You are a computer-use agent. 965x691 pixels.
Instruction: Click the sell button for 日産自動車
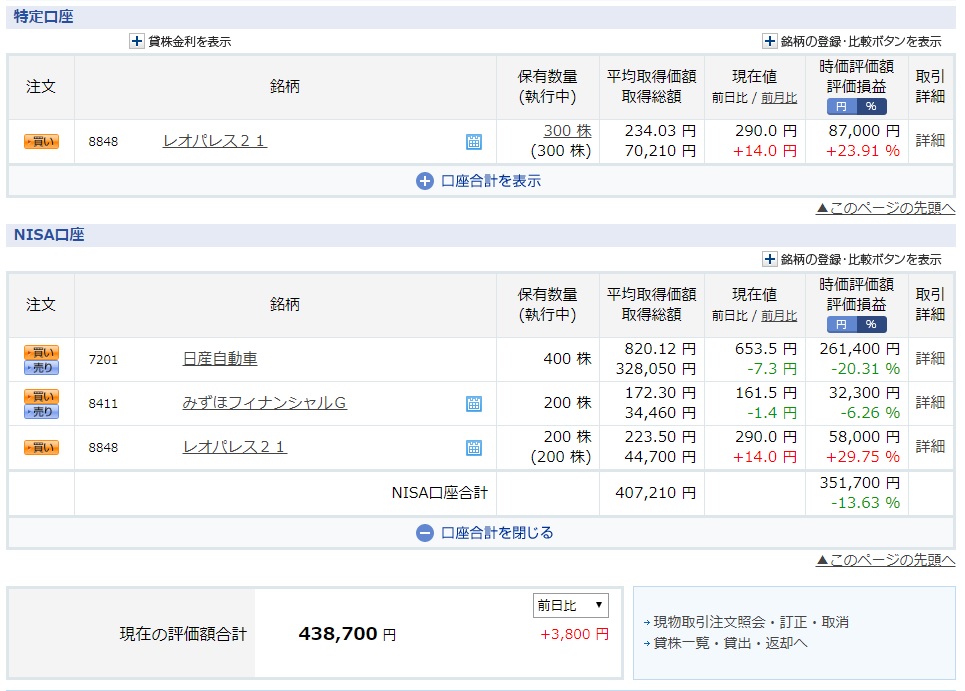pos(41,368)
